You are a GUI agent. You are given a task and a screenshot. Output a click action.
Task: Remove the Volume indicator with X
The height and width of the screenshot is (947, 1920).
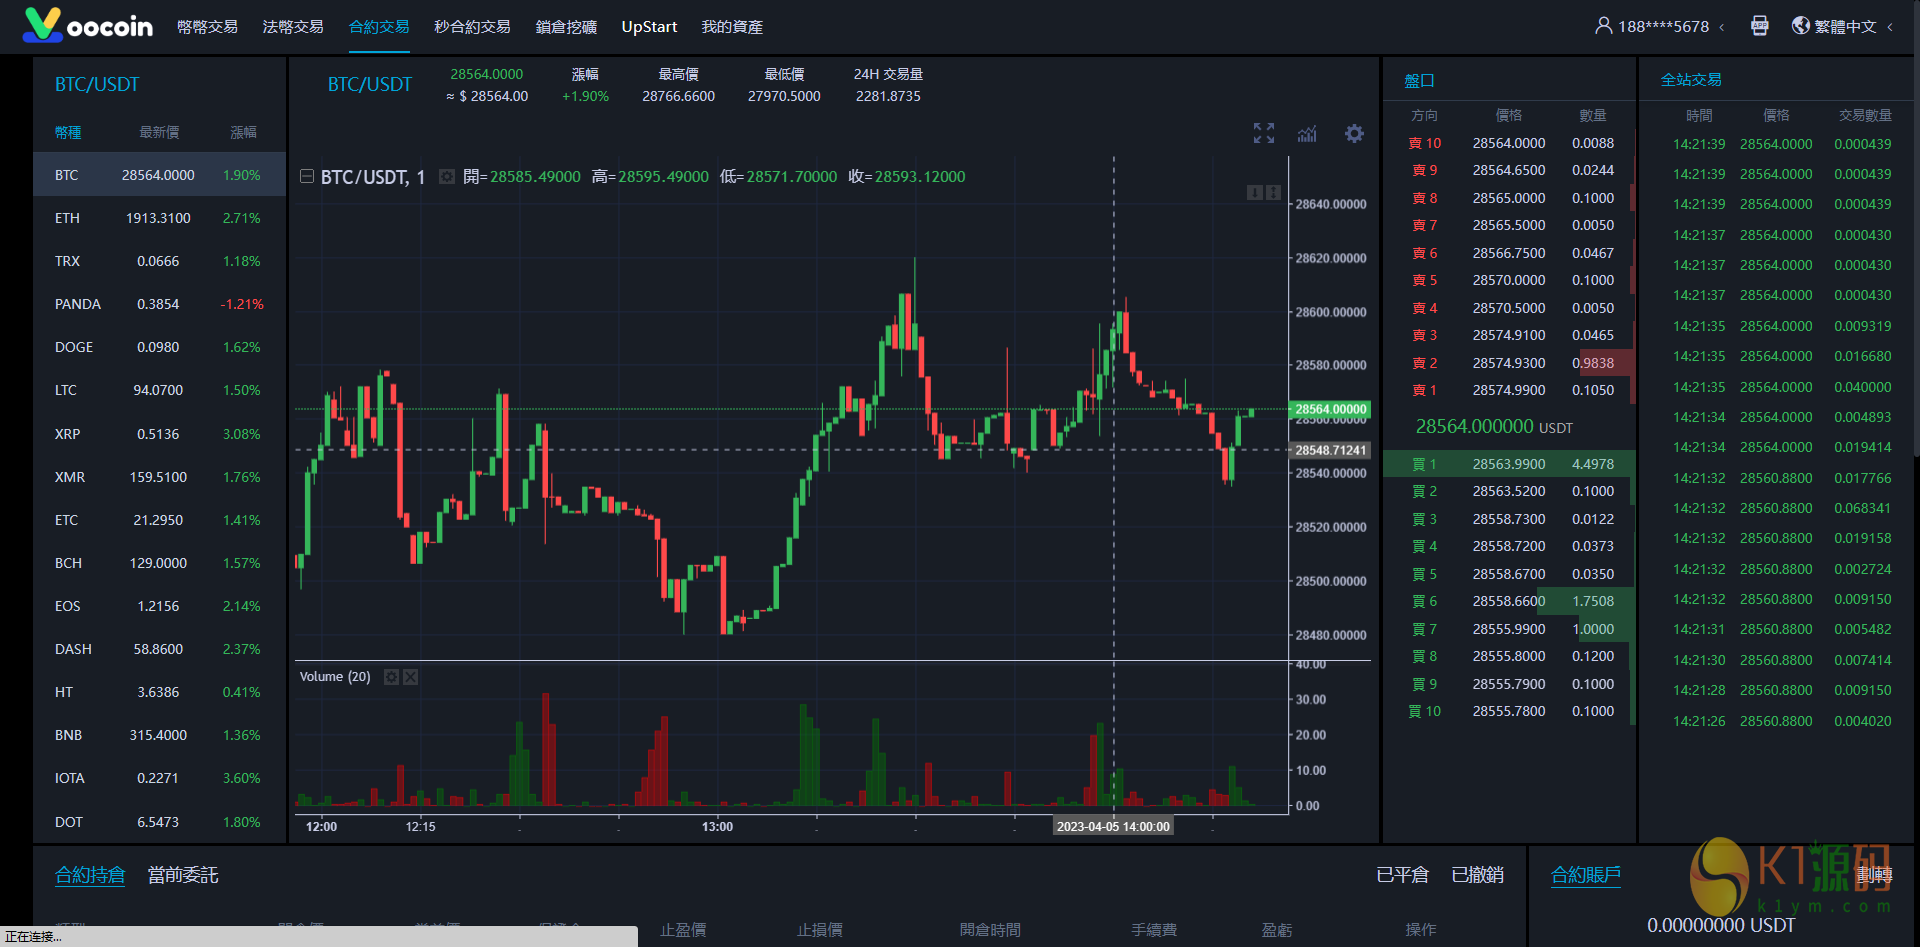410,677
